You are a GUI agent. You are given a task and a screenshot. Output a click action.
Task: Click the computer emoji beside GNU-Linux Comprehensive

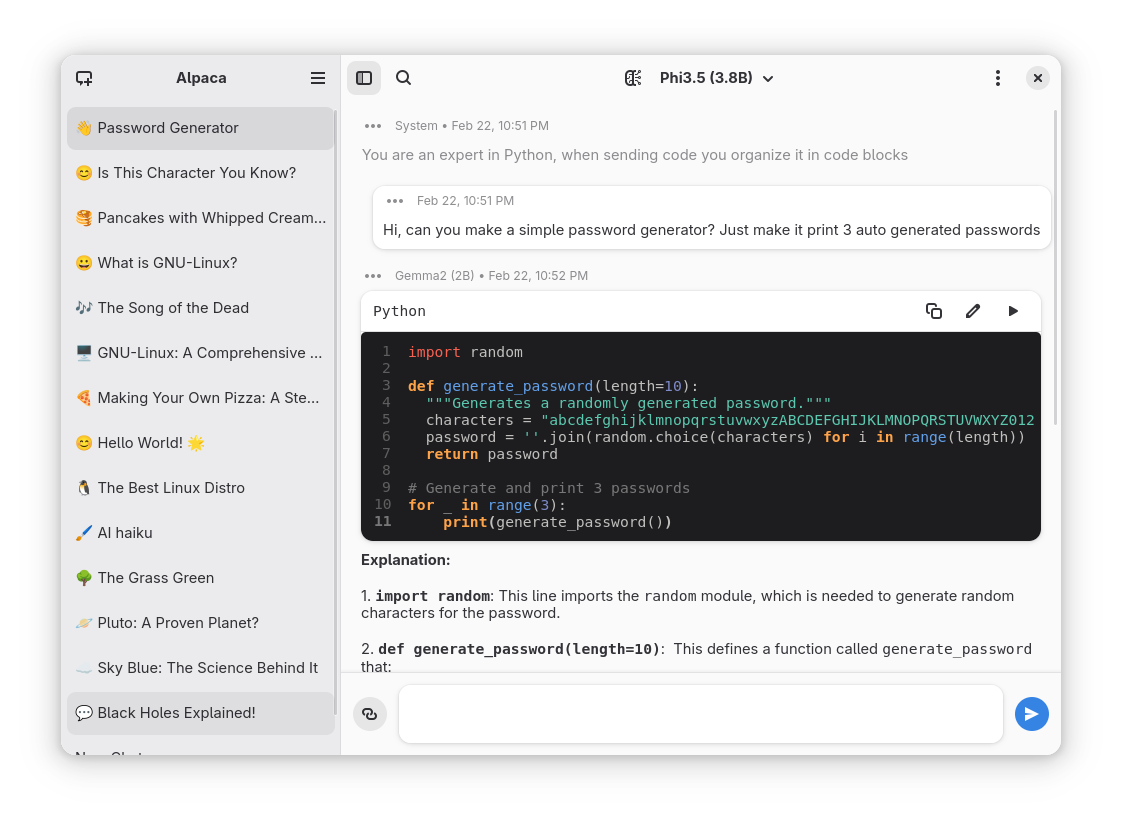tap(84, 353)
